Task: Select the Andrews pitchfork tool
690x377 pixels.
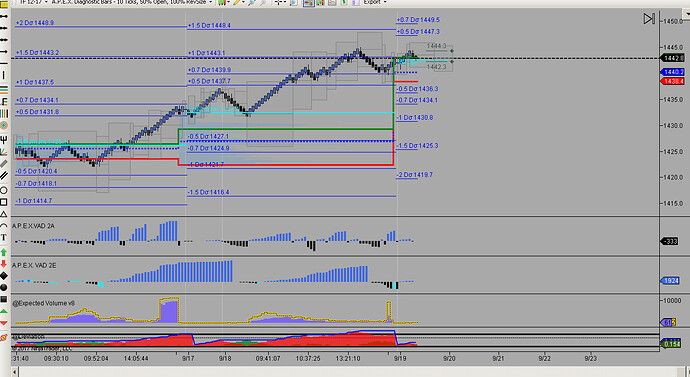Action: coord(4,140)
